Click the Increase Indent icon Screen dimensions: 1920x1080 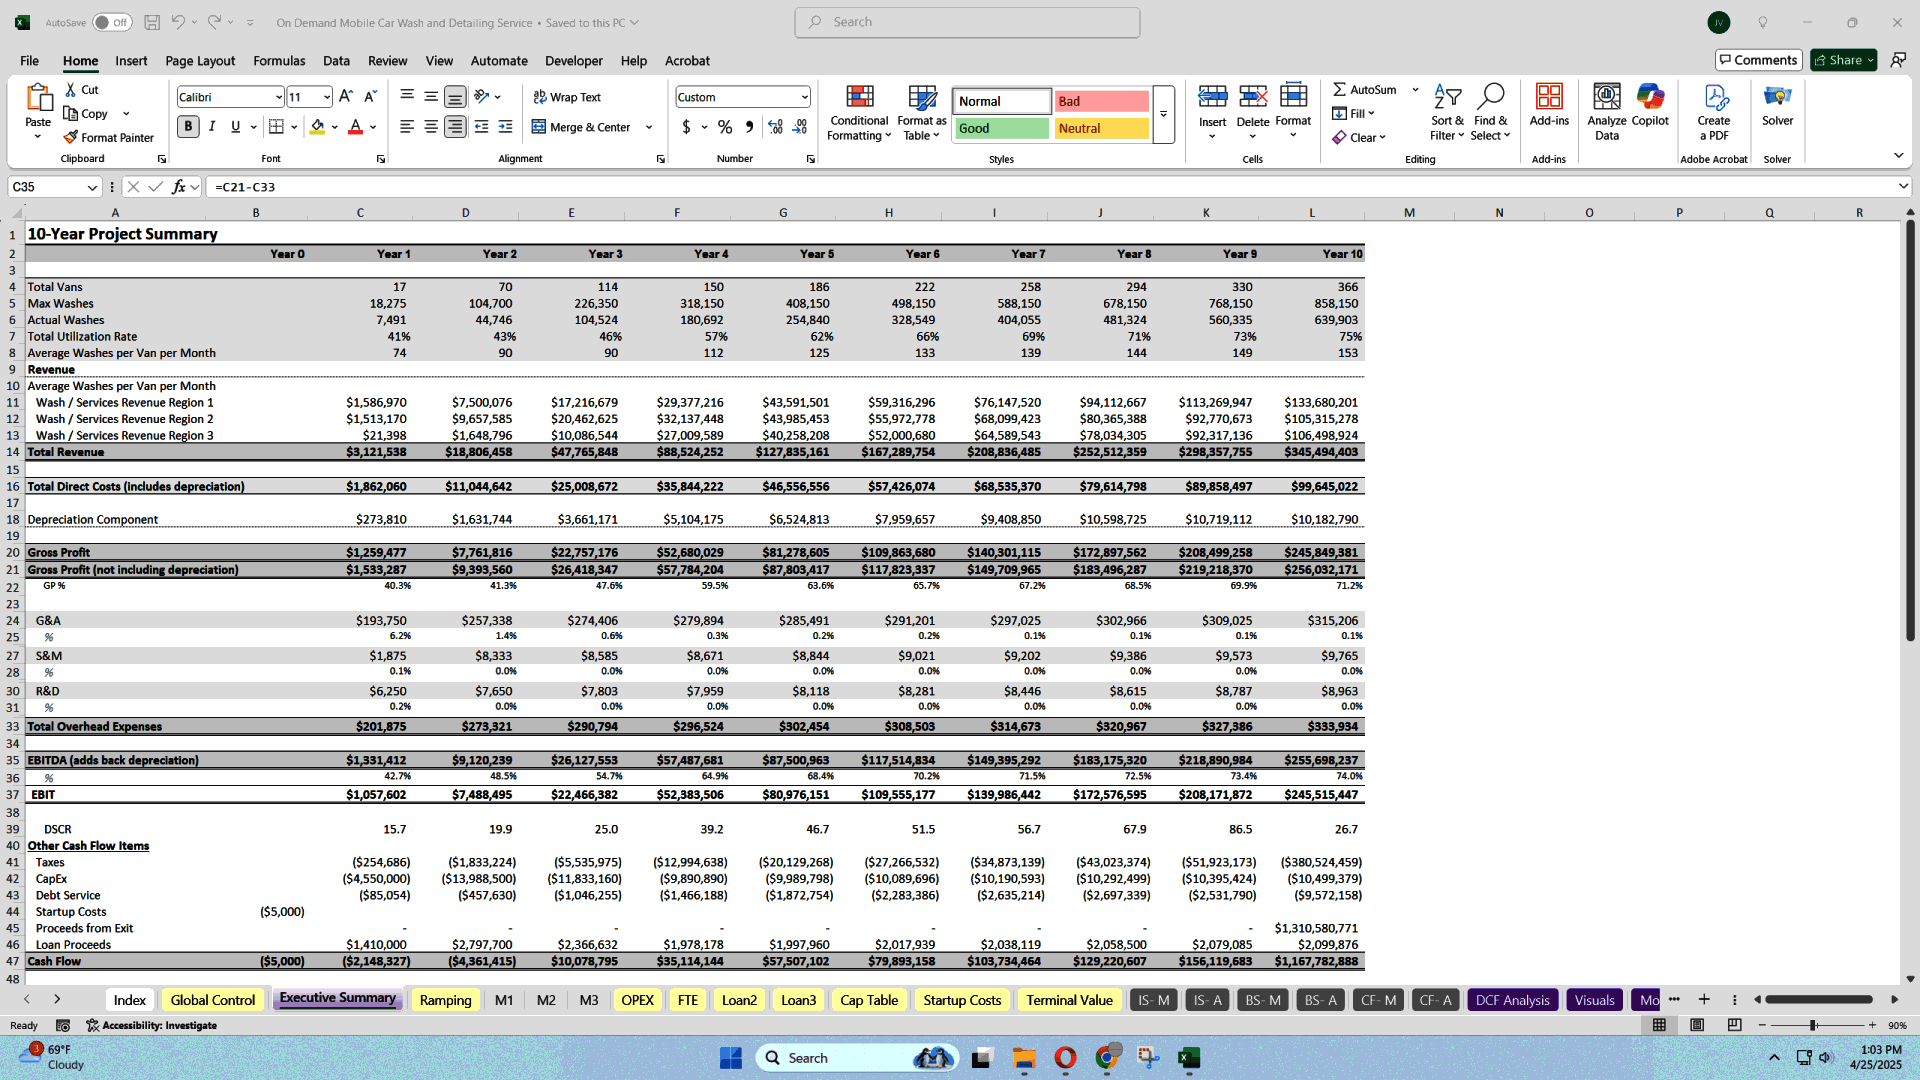(x=505, y=127)
